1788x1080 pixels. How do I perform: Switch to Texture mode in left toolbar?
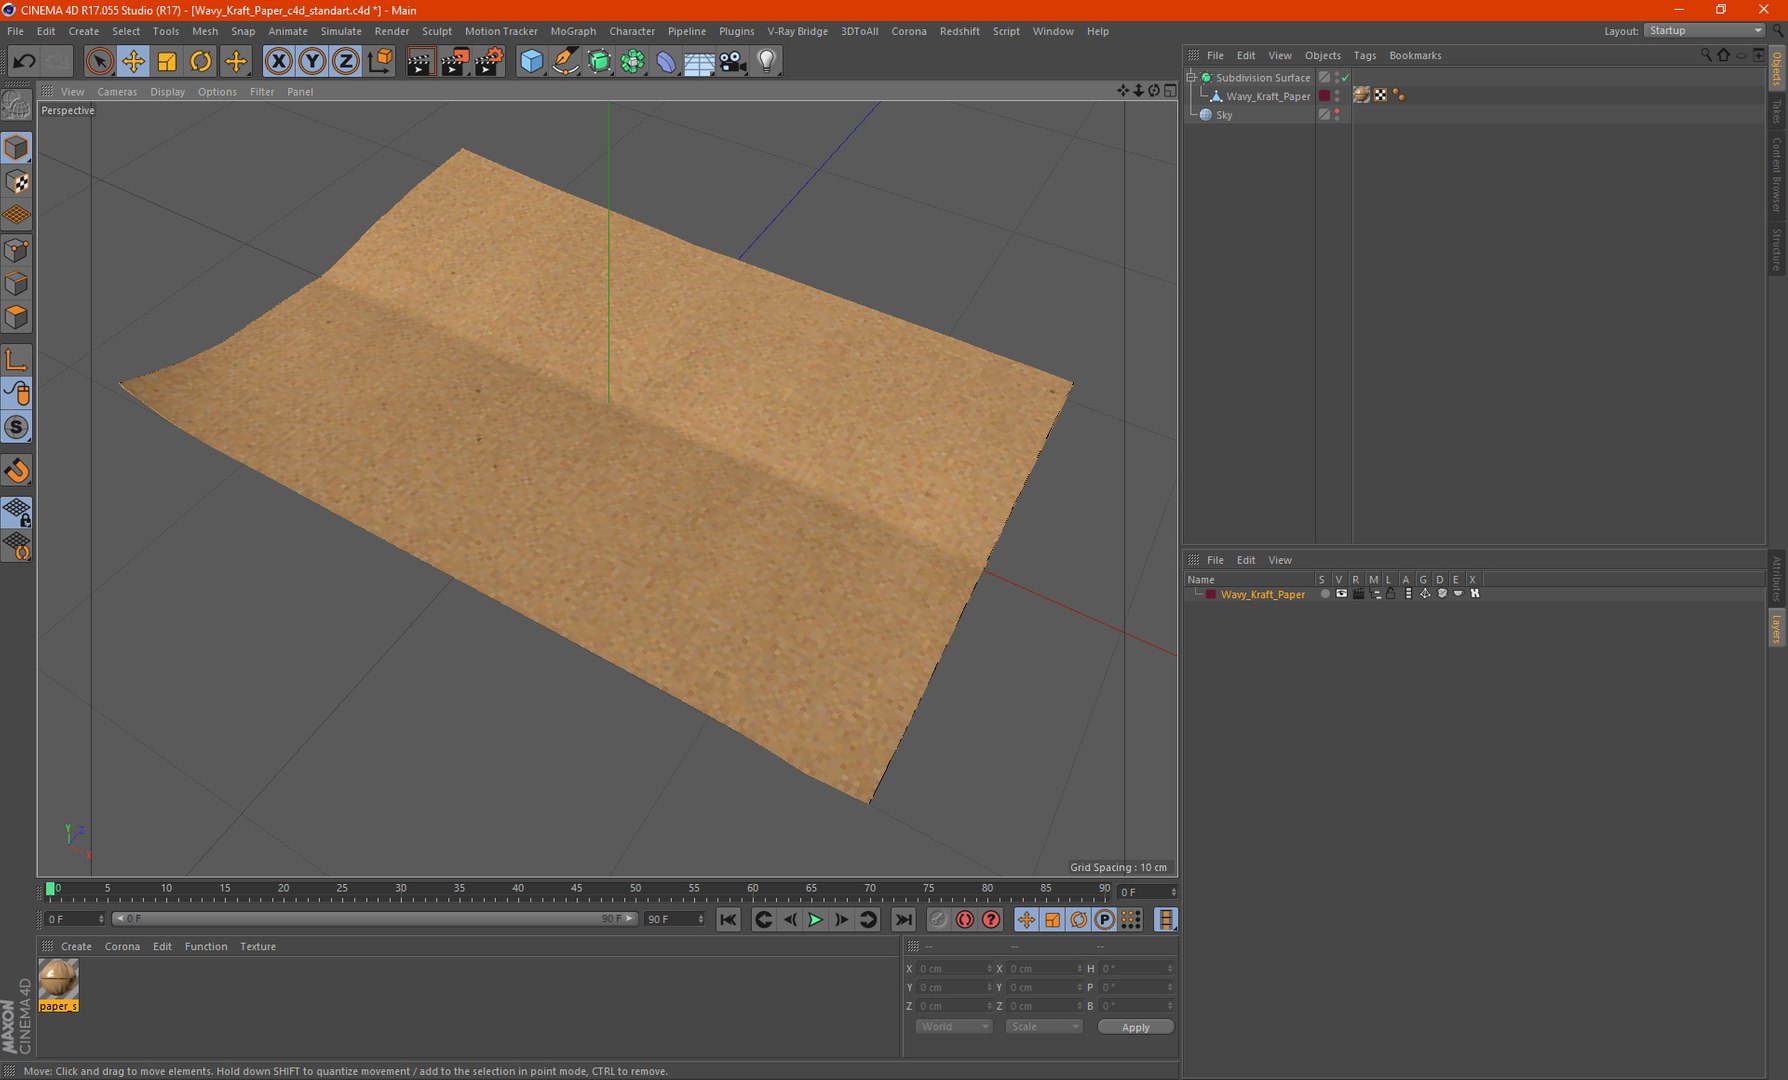point(17,182)
